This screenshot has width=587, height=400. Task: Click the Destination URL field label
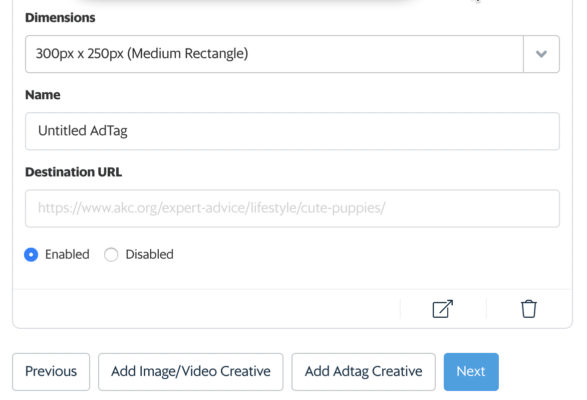coord(73,172)
